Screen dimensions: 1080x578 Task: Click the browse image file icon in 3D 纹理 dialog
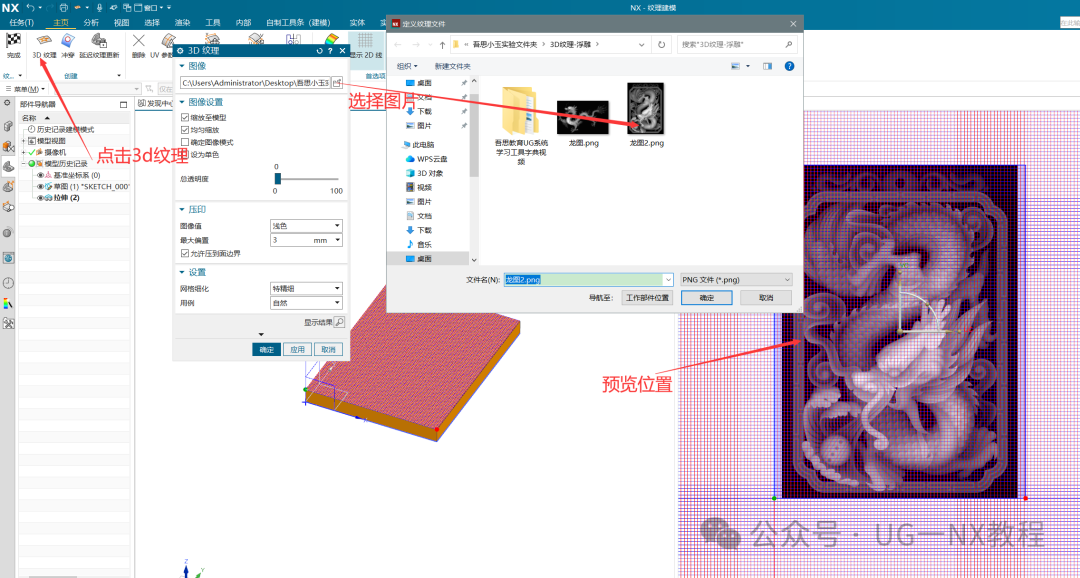click(337, 82)
